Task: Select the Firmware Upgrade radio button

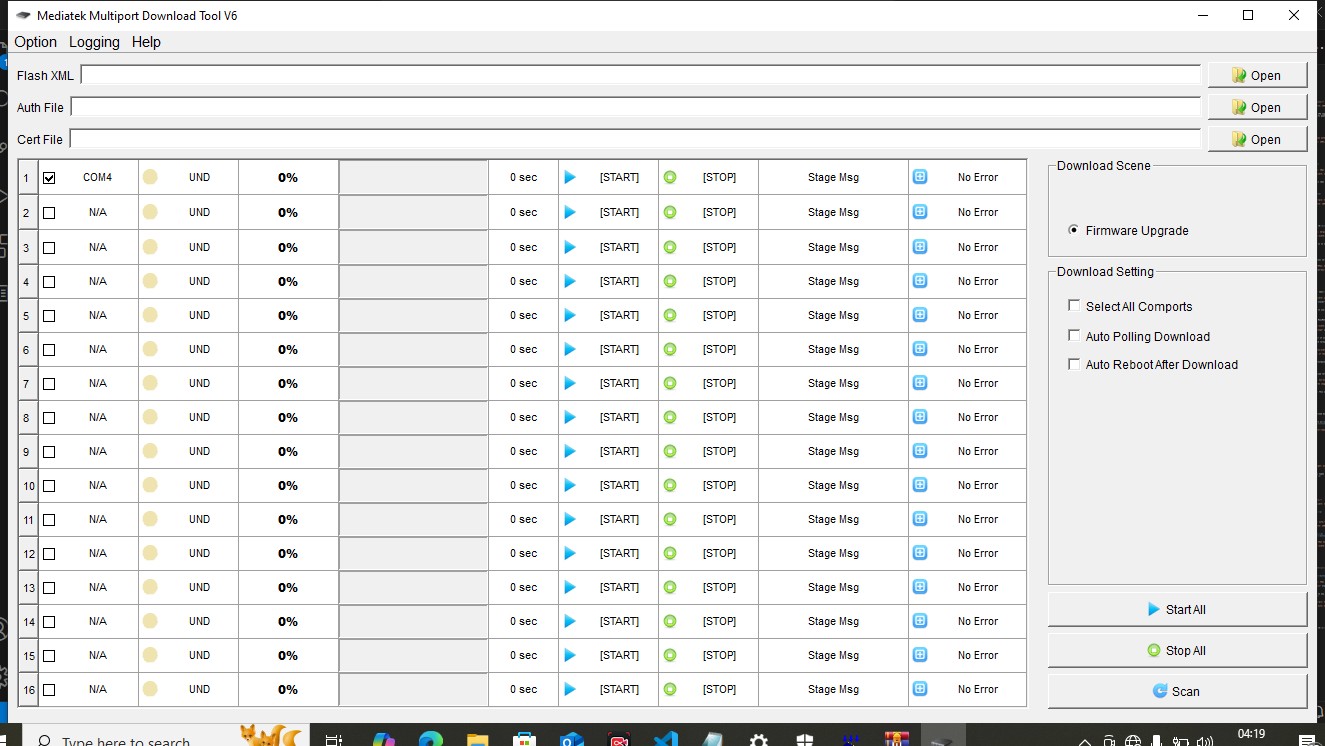Action: [1074, 230]
